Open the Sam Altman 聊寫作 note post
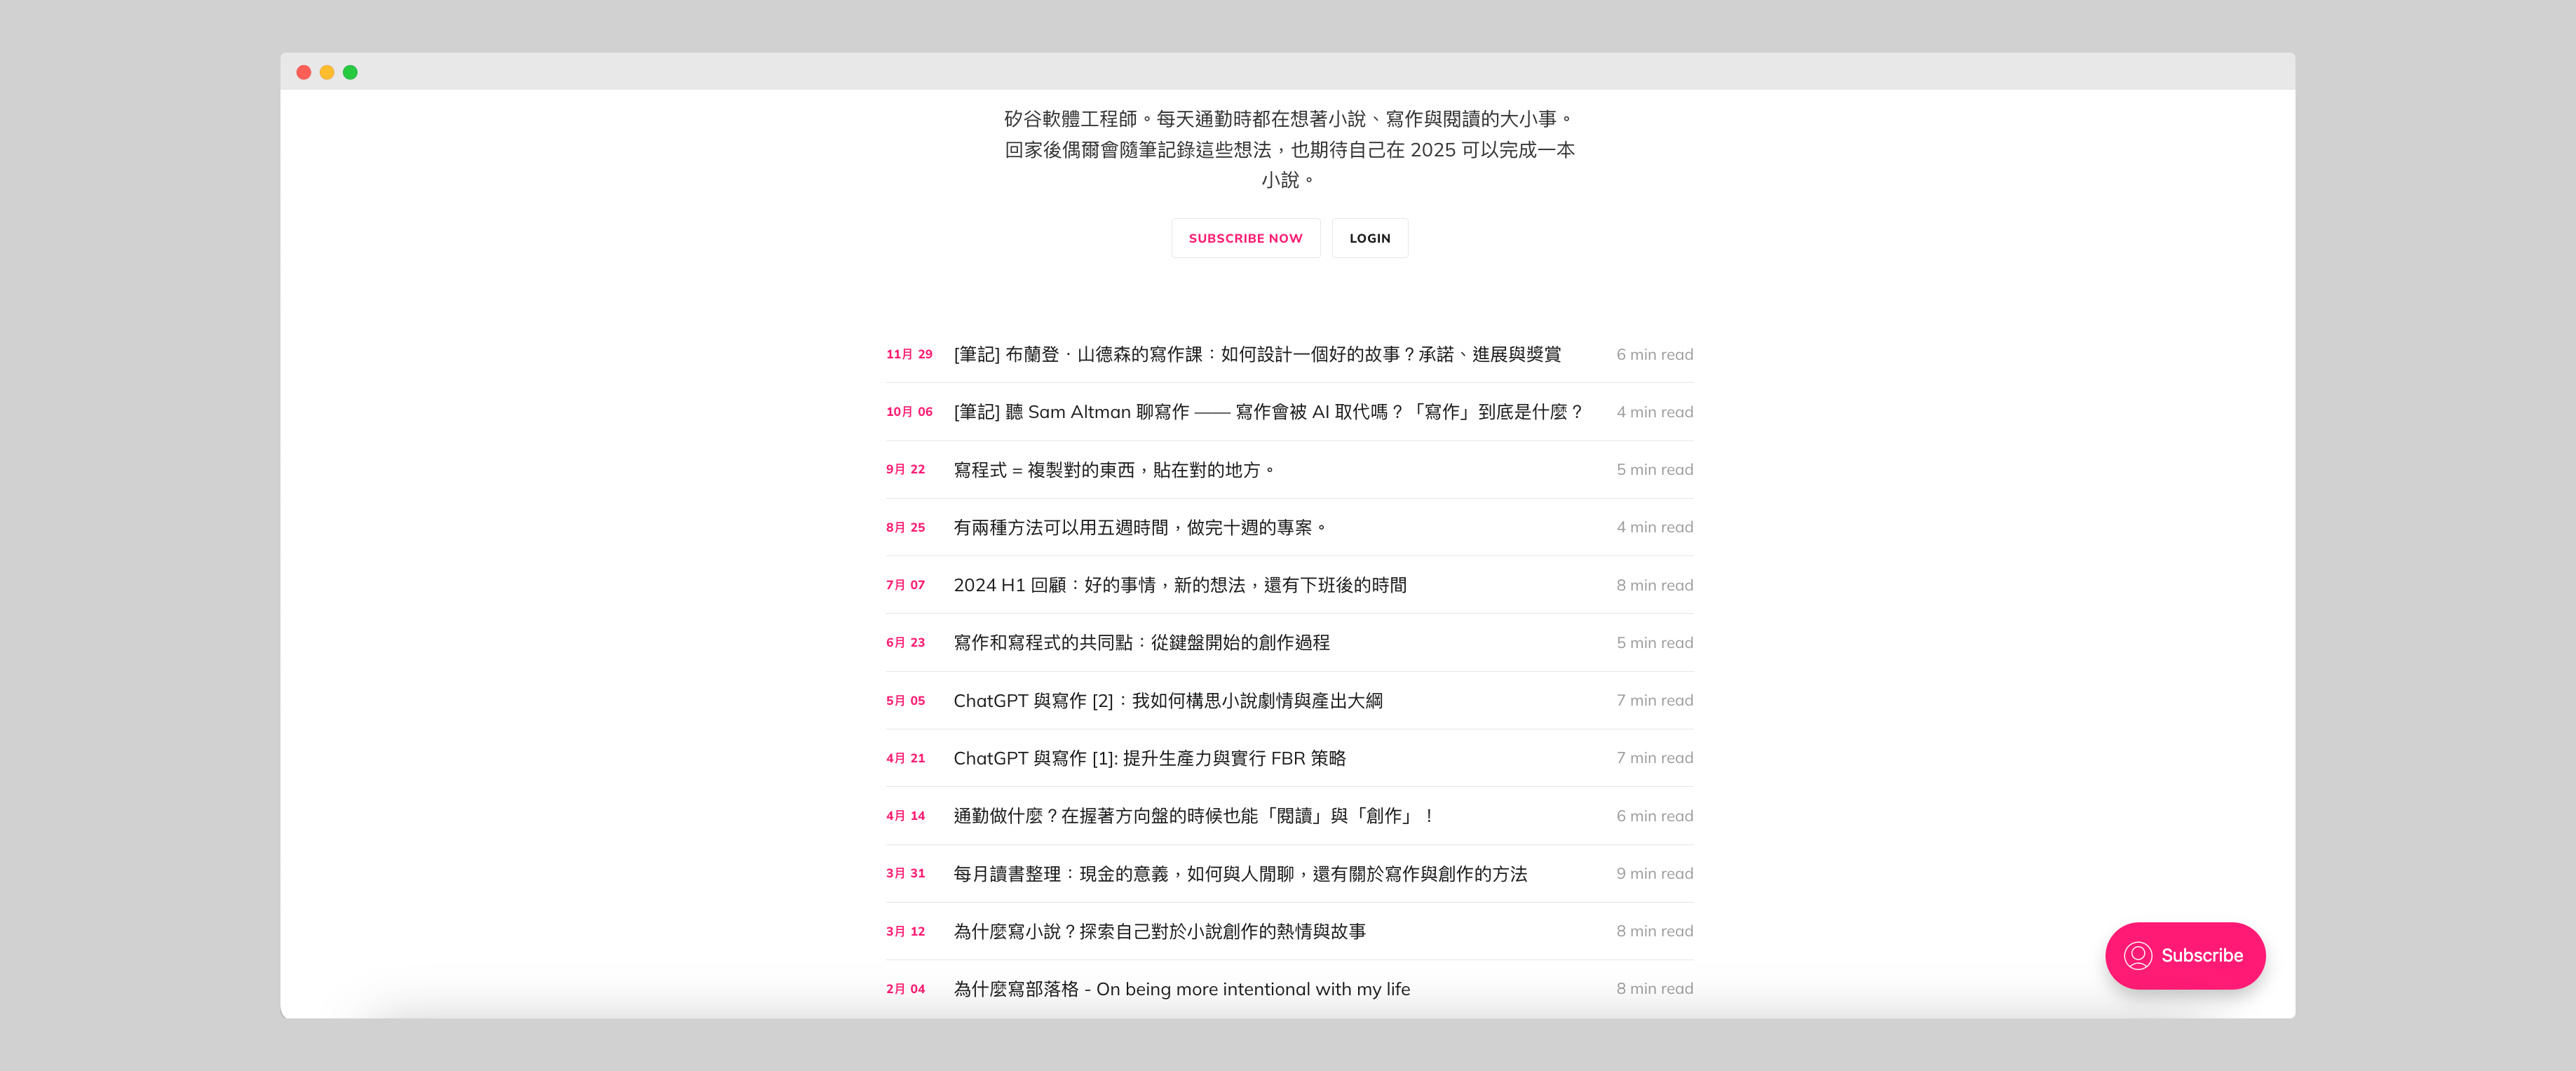The width and height of the screenshot is (2576, 1071). 1267,412
